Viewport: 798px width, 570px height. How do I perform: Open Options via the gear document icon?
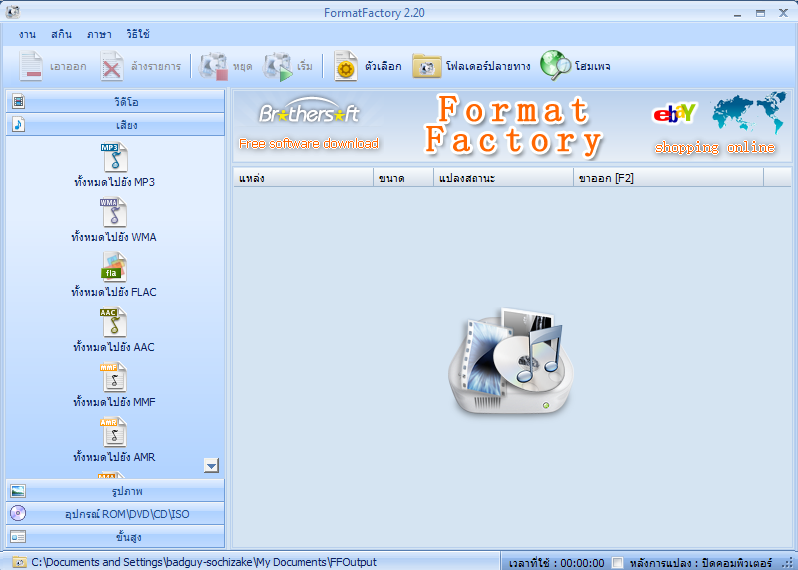[x=346, y=66]
